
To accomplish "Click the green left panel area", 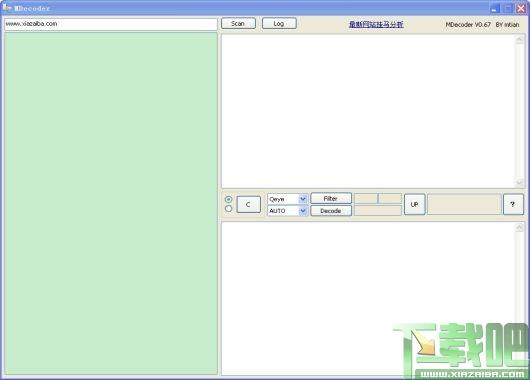I will (111, 204).
